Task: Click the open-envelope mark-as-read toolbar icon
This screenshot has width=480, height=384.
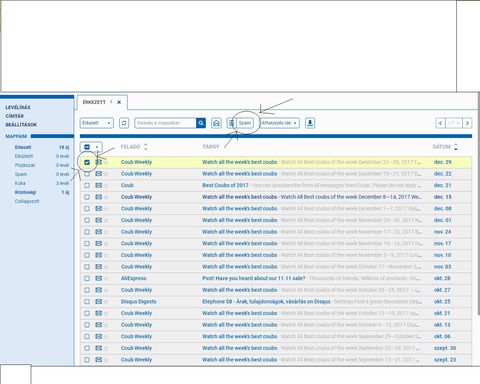Action: point(216,123)
